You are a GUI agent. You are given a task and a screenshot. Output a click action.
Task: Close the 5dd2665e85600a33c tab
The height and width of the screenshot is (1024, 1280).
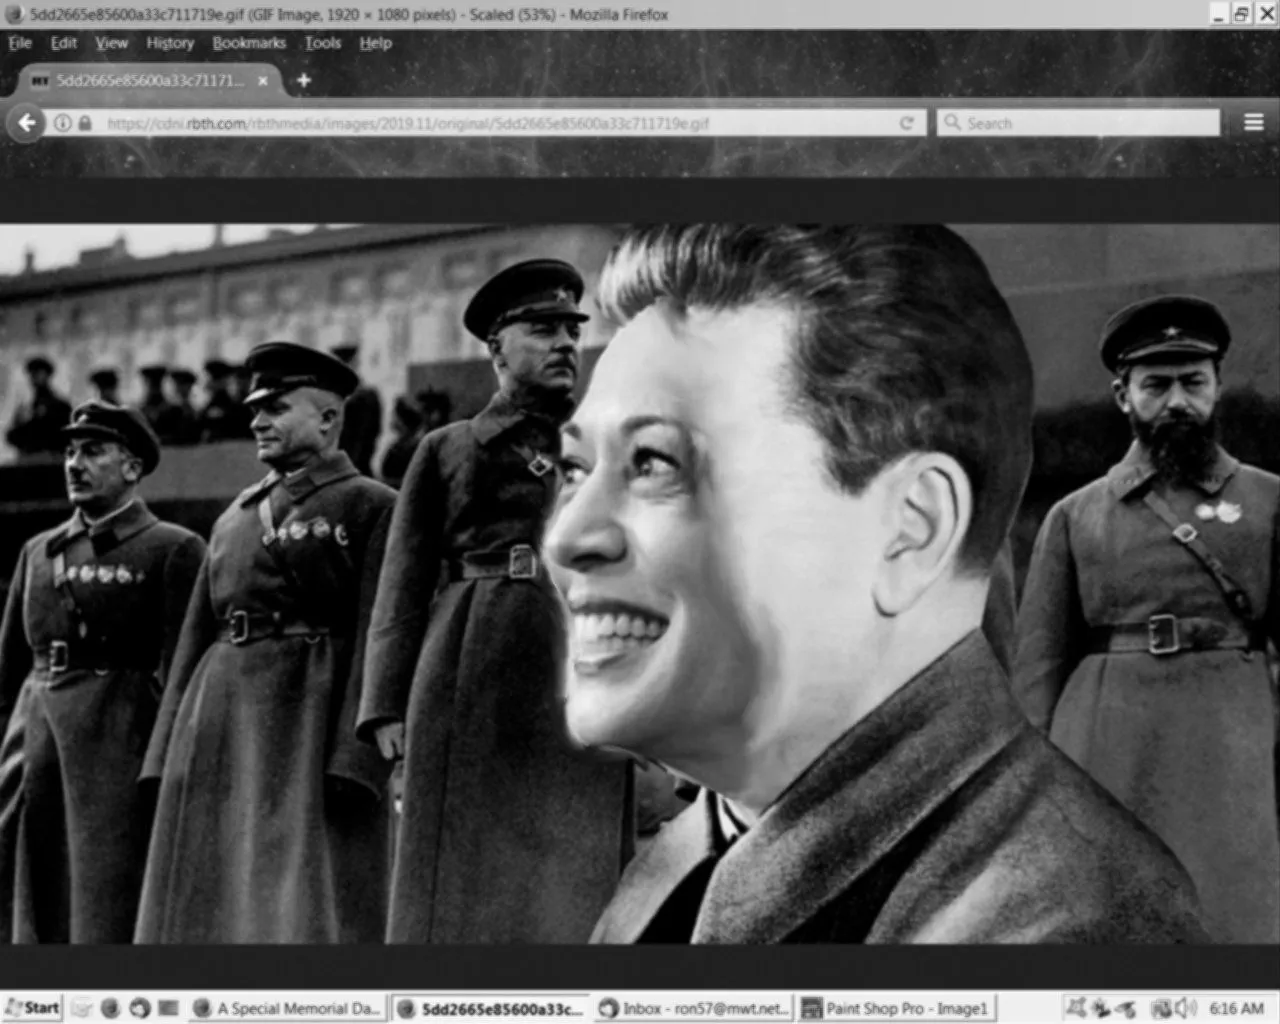pyautogui.click(x=263, y=80)
